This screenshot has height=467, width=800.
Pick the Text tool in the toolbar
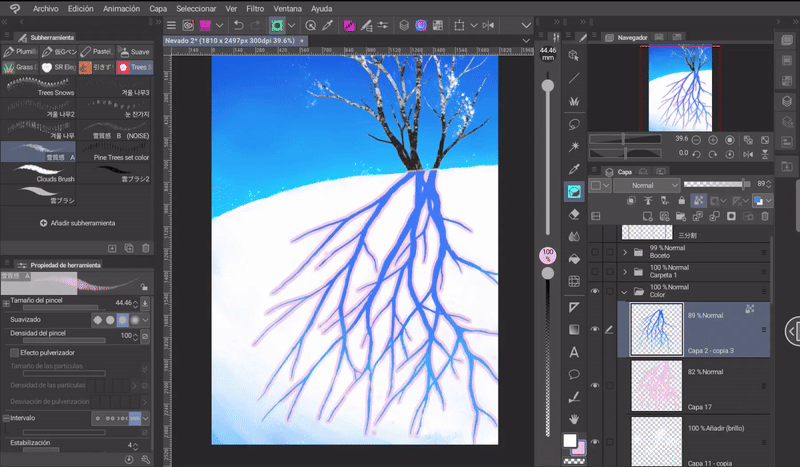tap(574, 351)
